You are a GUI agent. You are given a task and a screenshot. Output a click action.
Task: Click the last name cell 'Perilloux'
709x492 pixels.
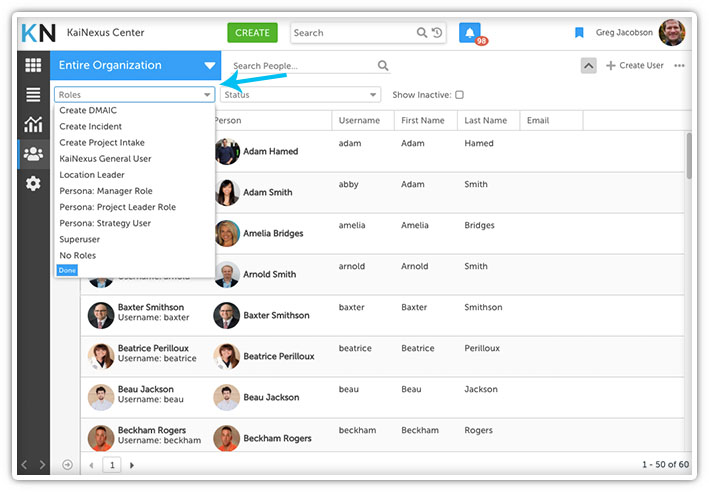(x=482, y=349)
